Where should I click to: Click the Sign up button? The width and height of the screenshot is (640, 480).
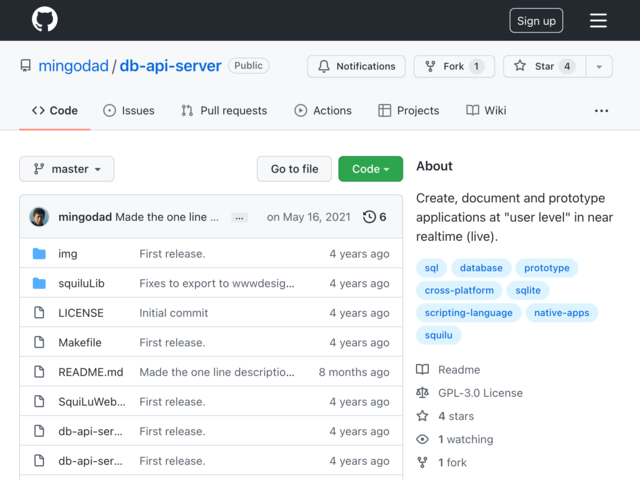click(x=536, y=20)
